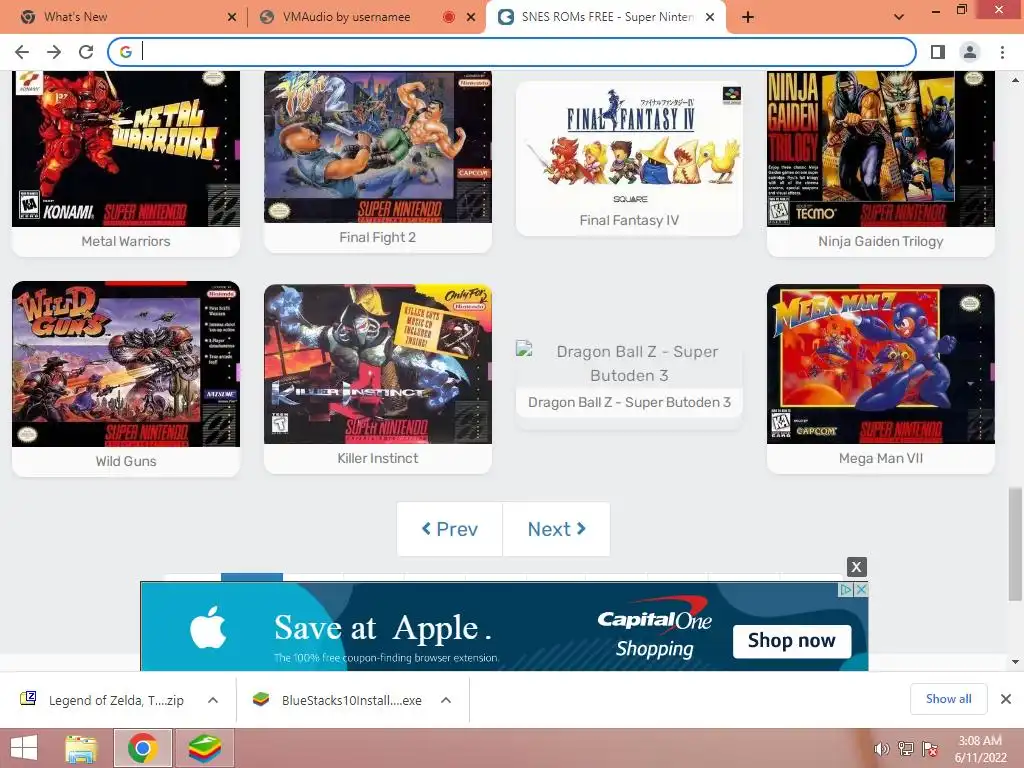Dismiss the ad banner with black X

click(x=857, y=567)
